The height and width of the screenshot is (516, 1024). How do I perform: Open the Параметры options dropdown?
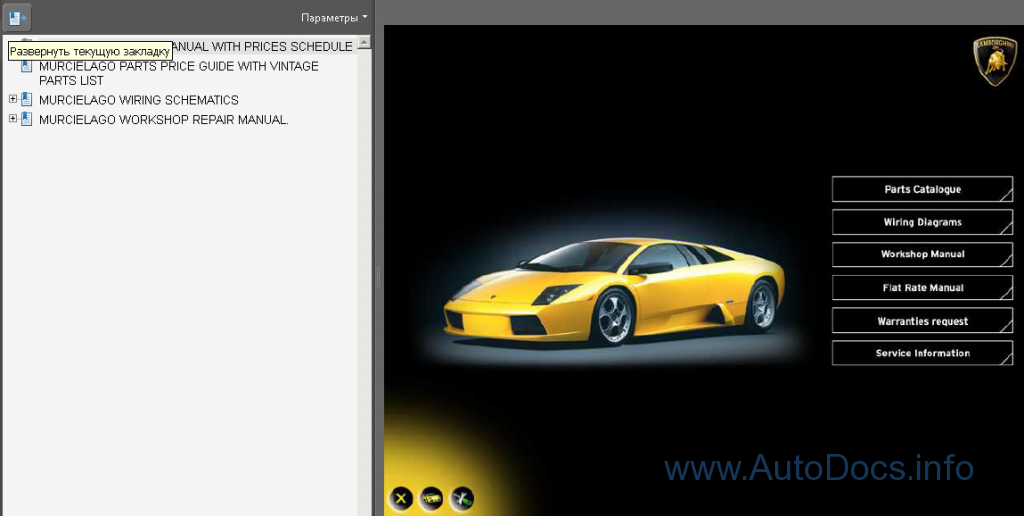[334, 18]
